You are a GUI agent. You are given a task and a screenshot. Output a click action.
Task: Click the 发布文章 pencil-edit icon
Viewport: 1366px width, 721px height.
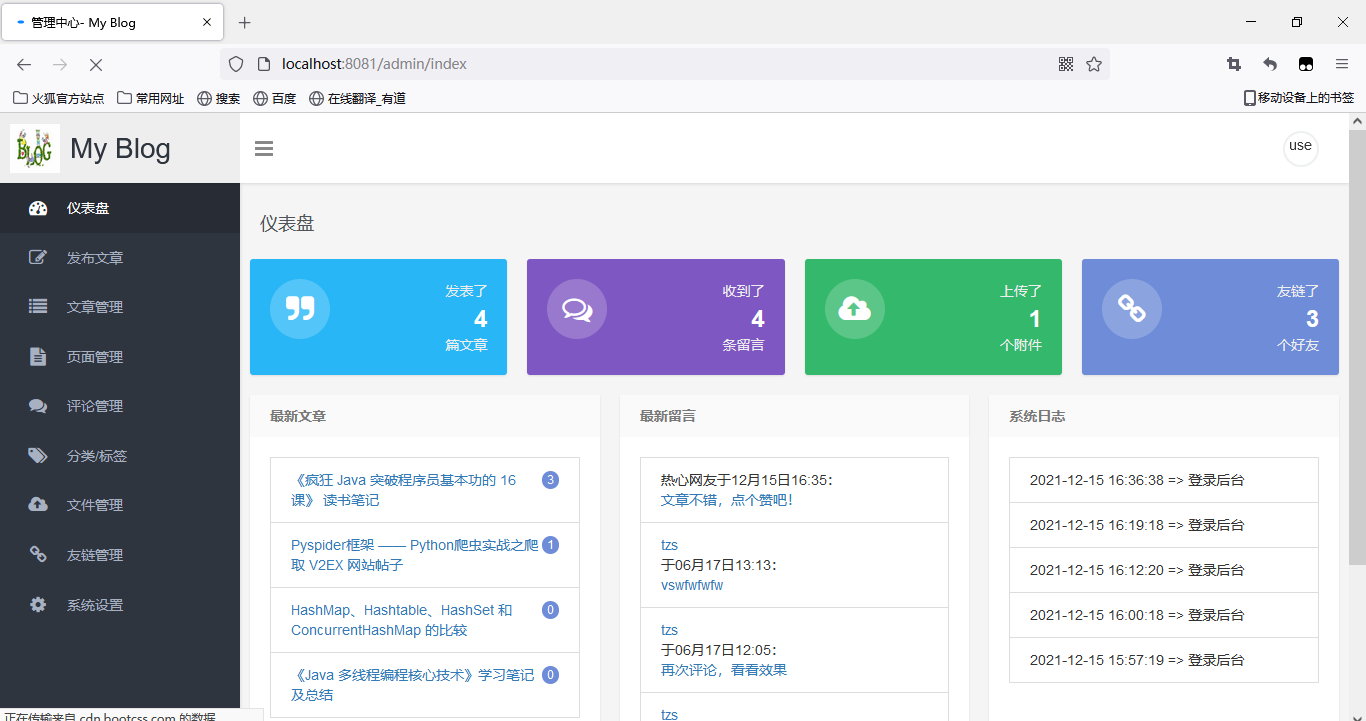coord(38,258)
